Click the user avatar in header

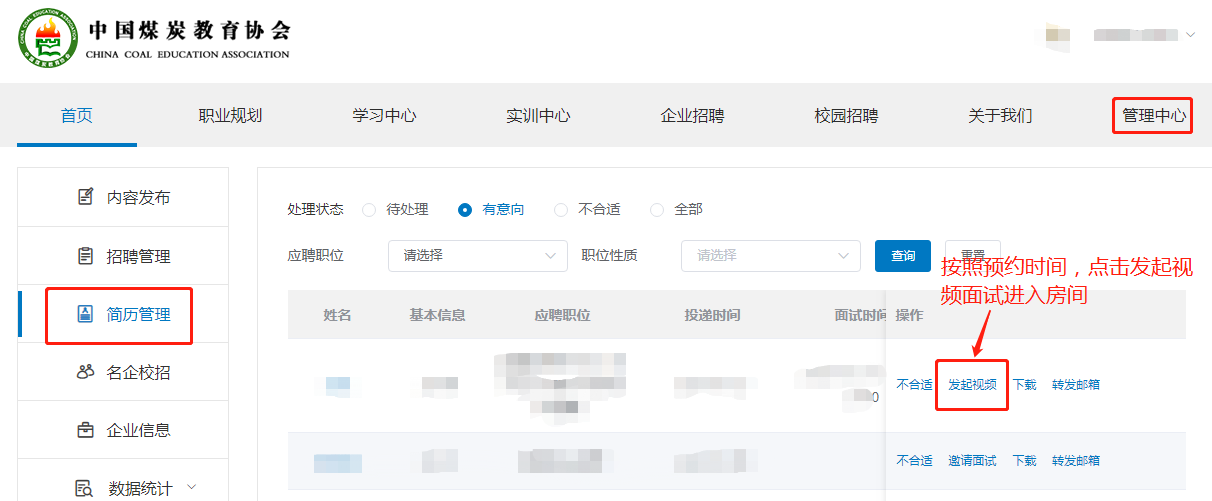(x=1052, y=35)
